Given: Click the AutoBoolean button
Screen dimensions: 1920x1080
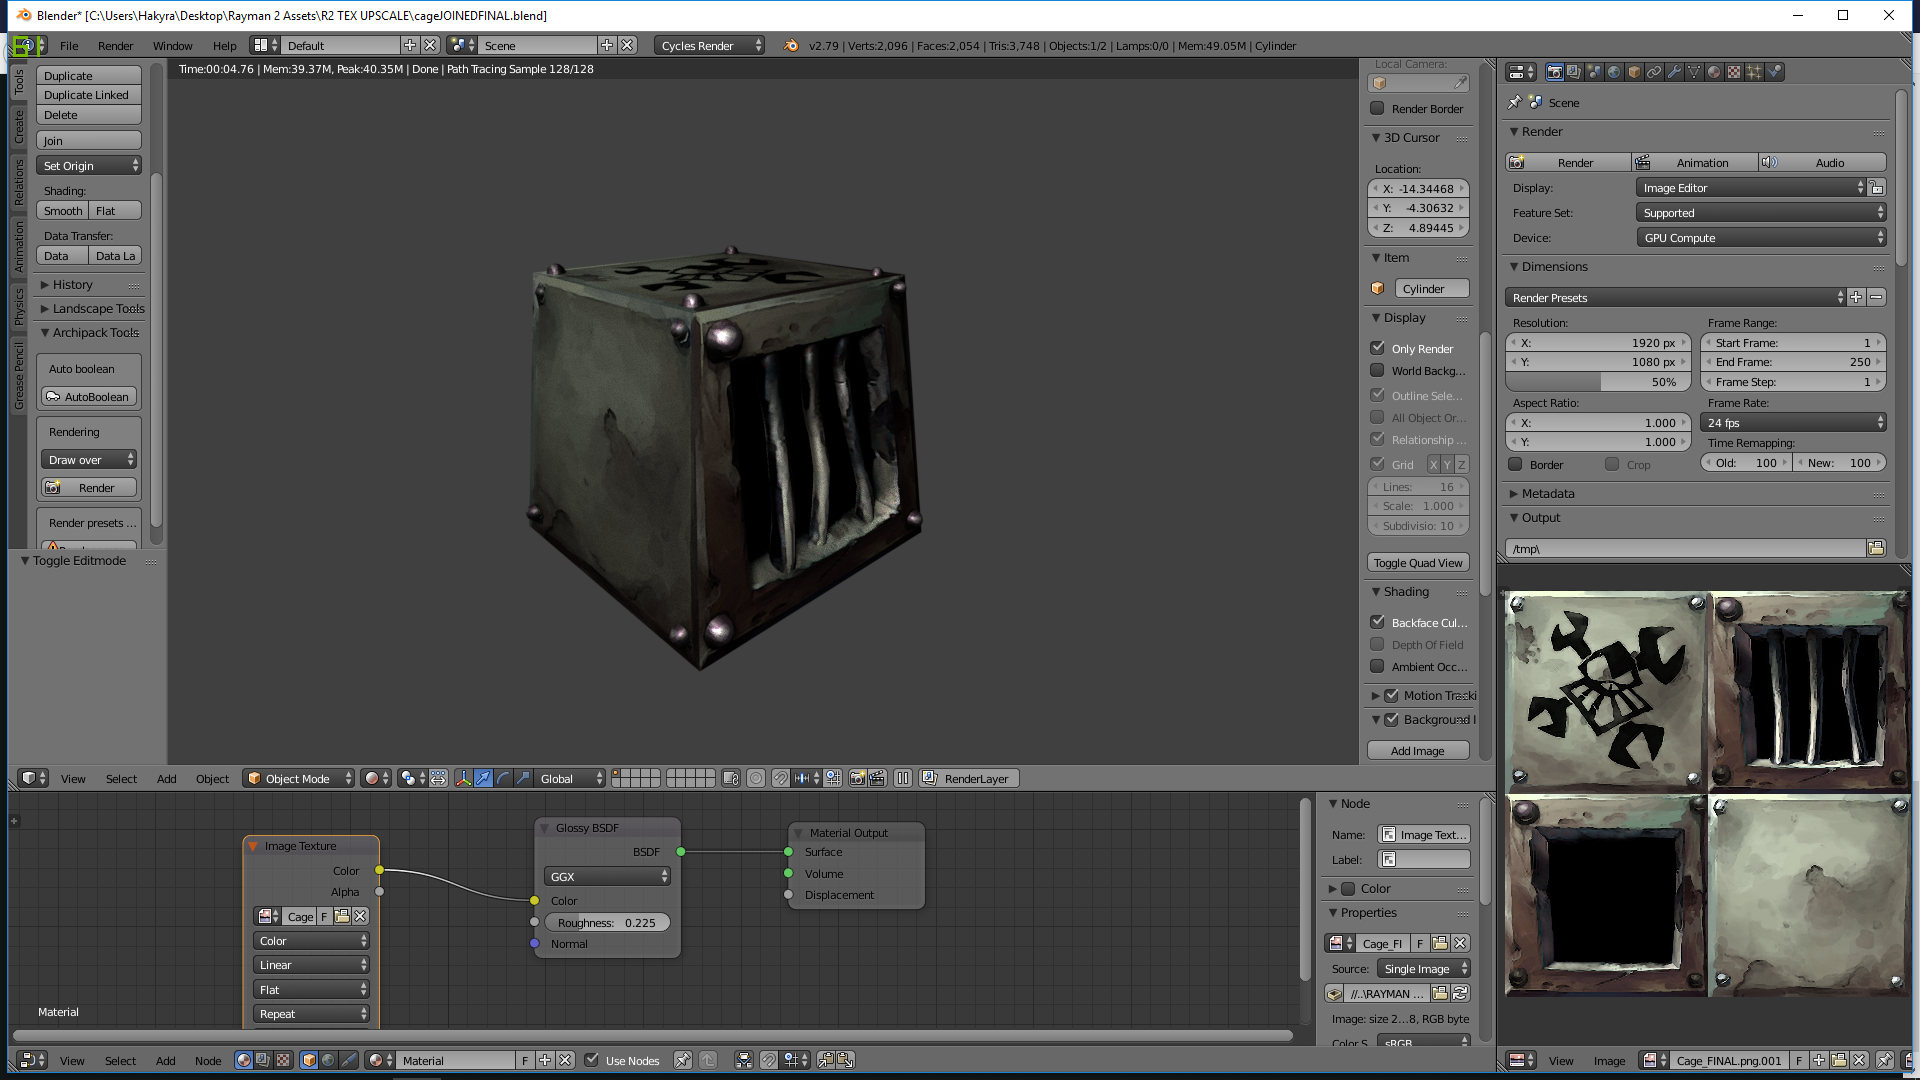Looking at the screenshot, I should tap(88, 397).
